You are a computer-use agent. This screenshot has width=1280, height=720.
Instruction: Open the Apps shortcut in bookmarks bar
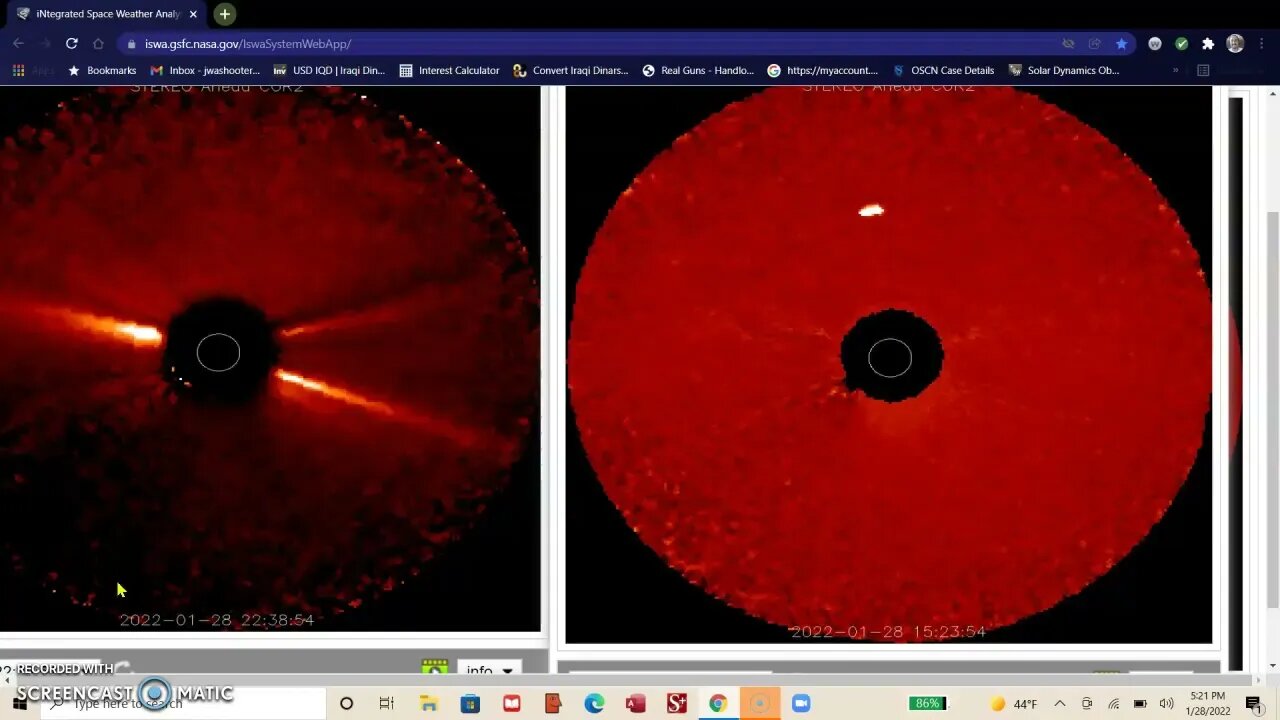(x=33, y=71)
